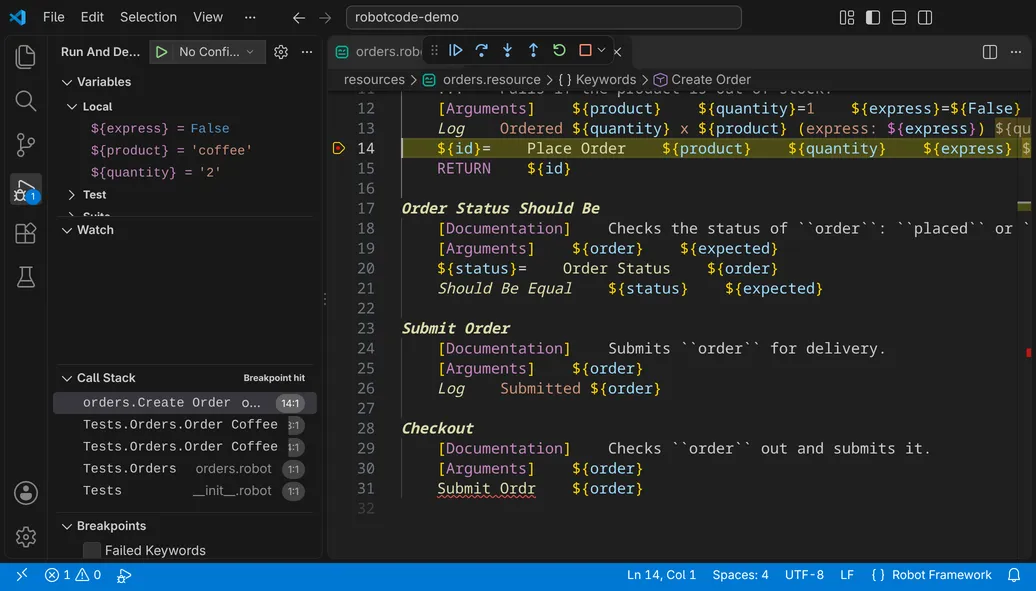This screenshot has height=591, width=1036.
Task: Click the Start Debugging green play icon
Action: pyautogui.click(x=161, y=52)
